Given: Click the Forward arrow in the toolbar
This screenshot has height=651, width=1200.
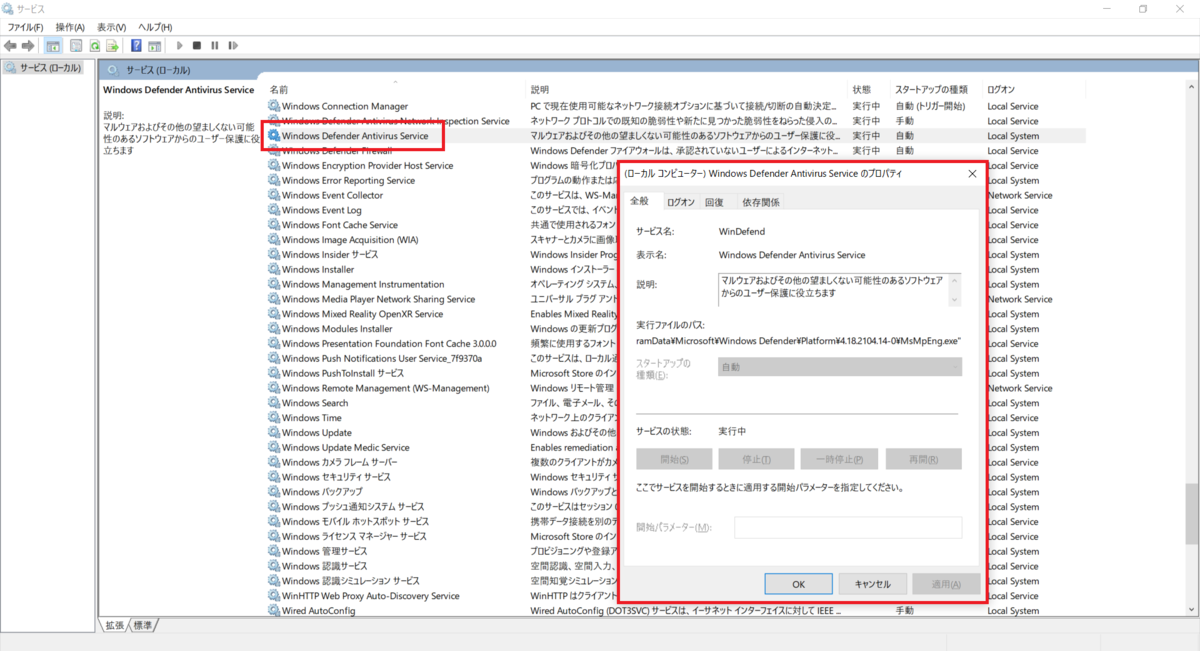Looking at the screenshot, I should pos(29,45).
